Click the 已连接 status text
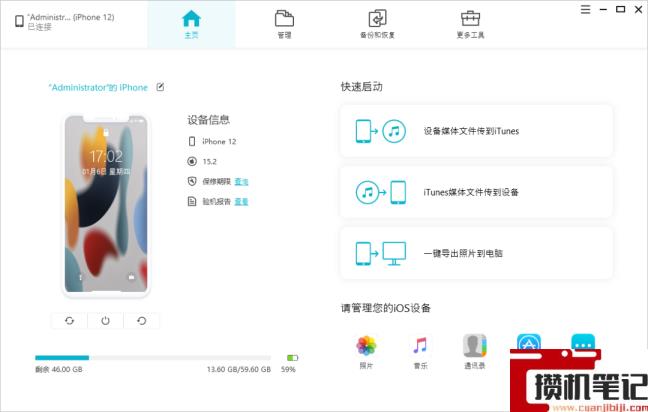 pos(40,27)
